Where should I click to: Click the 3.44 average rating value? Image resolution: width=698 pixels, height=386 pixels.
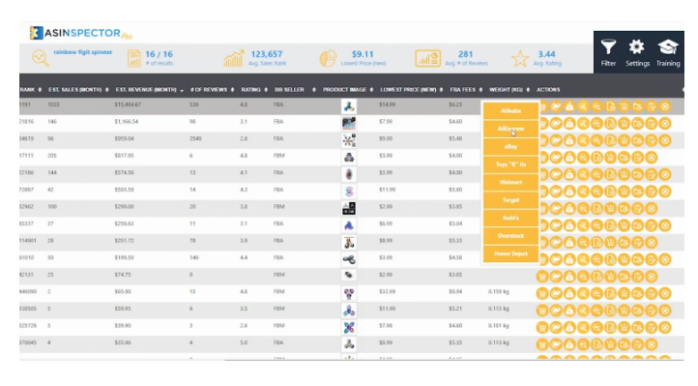point(546,54)
